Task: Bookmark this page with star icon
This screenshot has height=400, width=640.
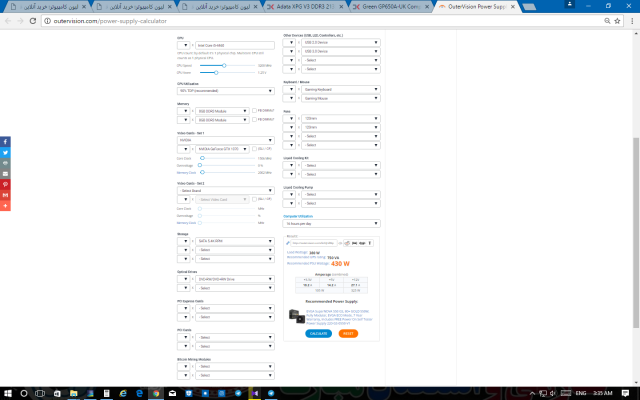Action: (x=617, y=21)
